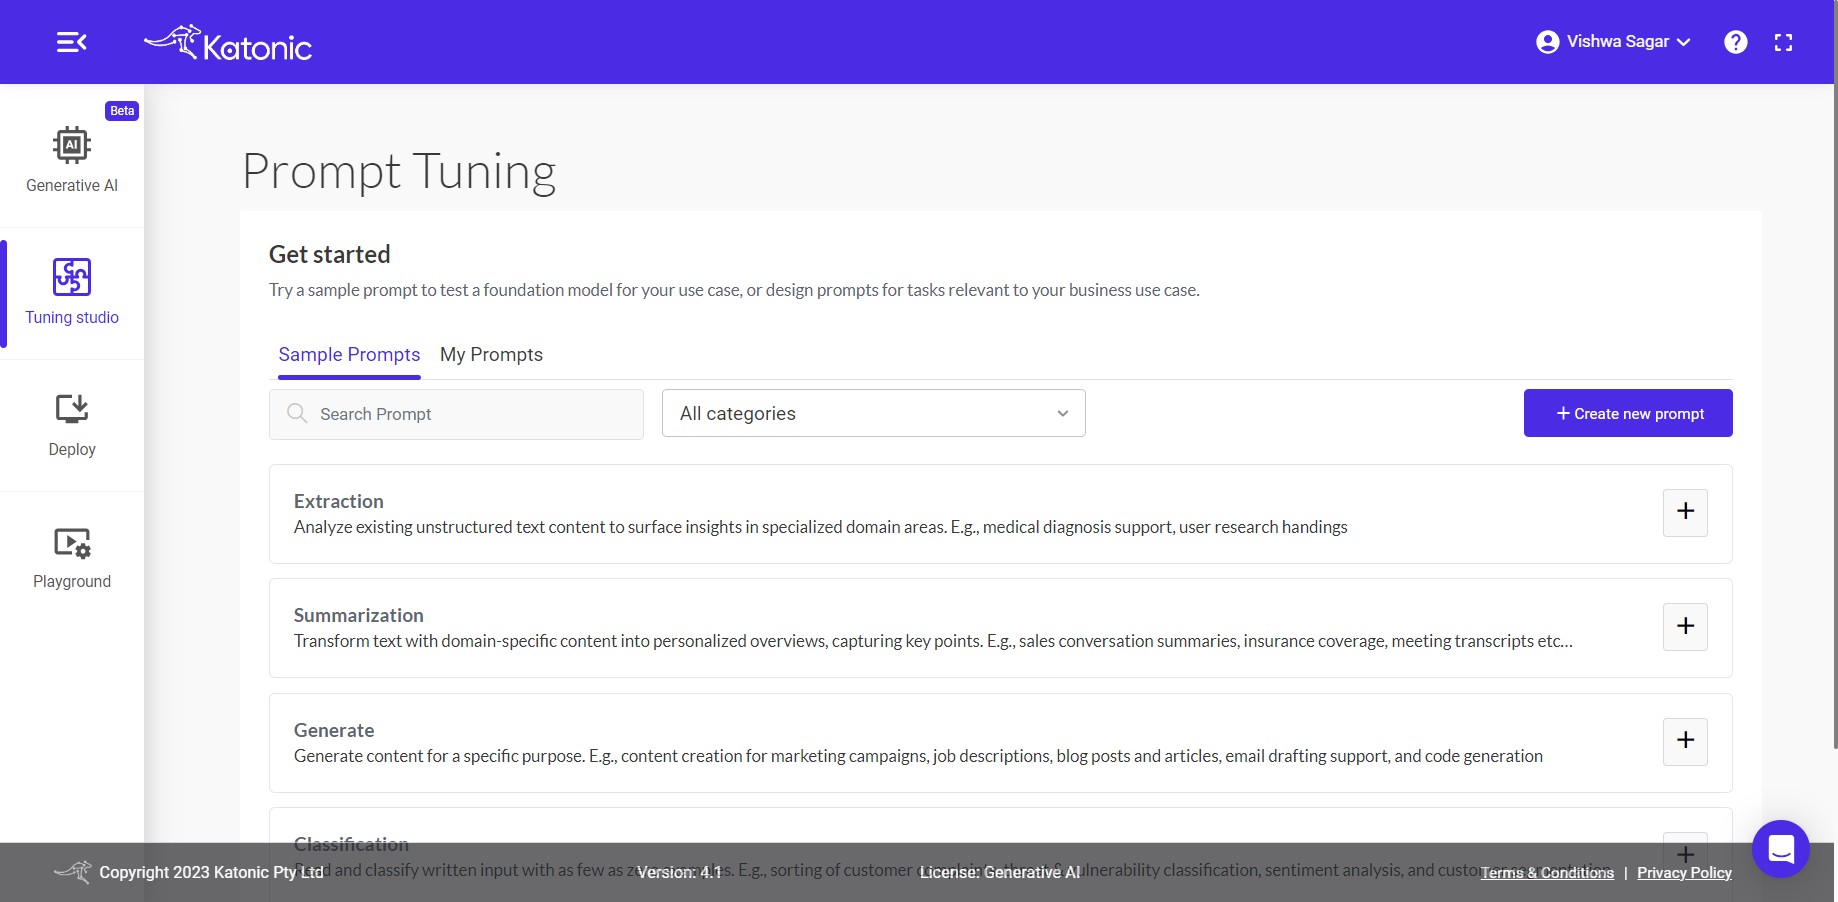Click the Generate heading

tap(334, 730)
